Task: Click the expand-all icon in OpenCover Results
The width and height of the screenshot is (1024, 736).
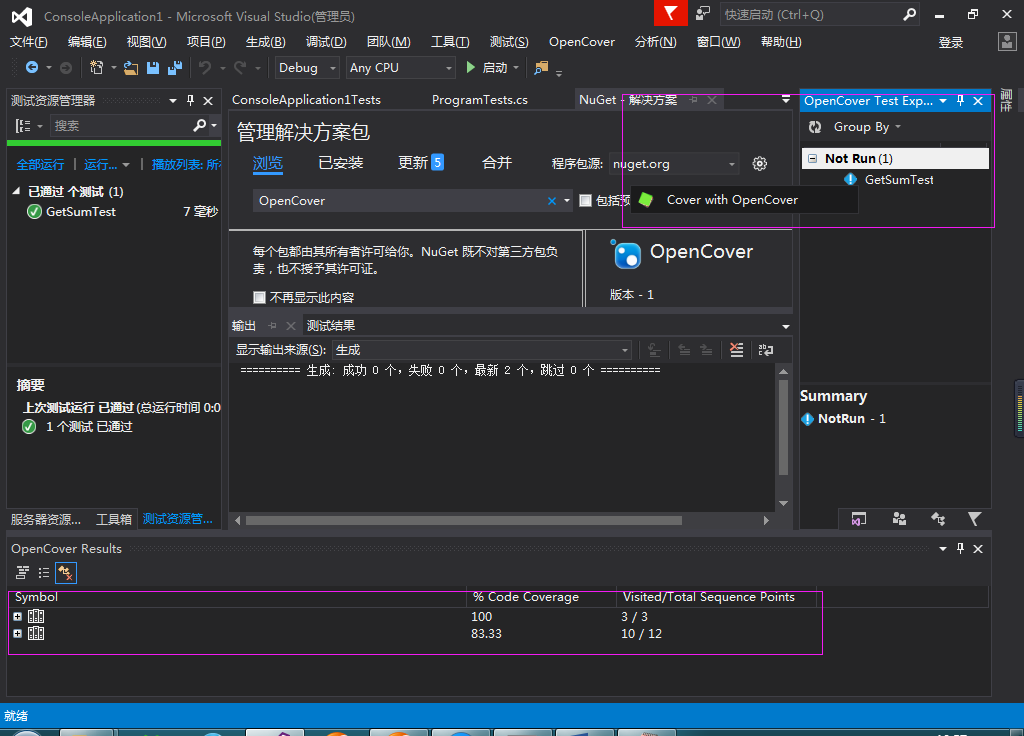Action: [22, 573]
